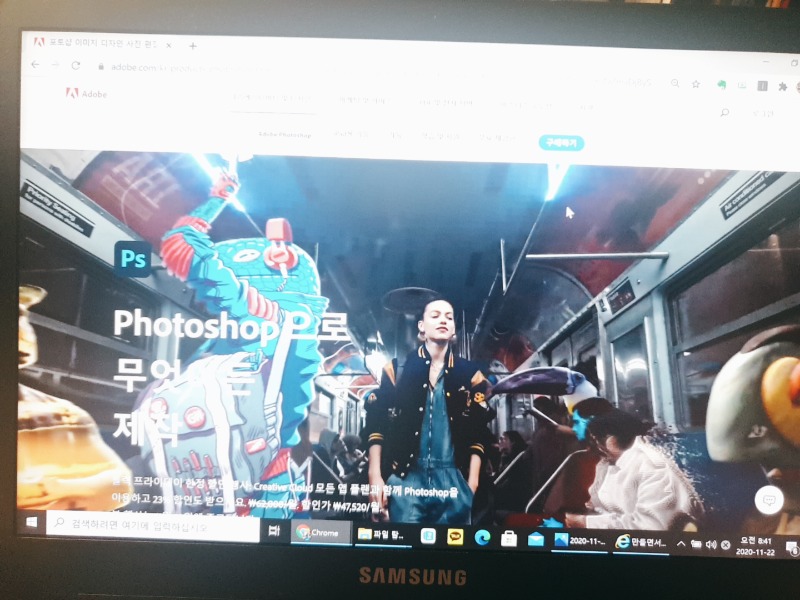Image resolution: width=800 pixels, height=600 pixels.
Task: Click the volume speaker tray icon
Action: tap(711, 545)
